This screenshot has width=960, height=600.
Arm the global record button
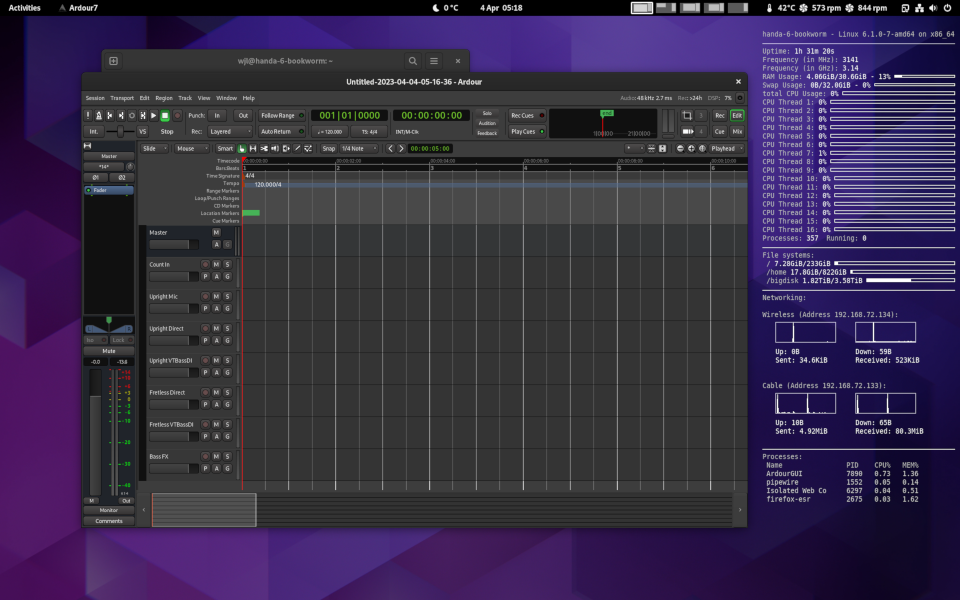[x=178, y=115]
